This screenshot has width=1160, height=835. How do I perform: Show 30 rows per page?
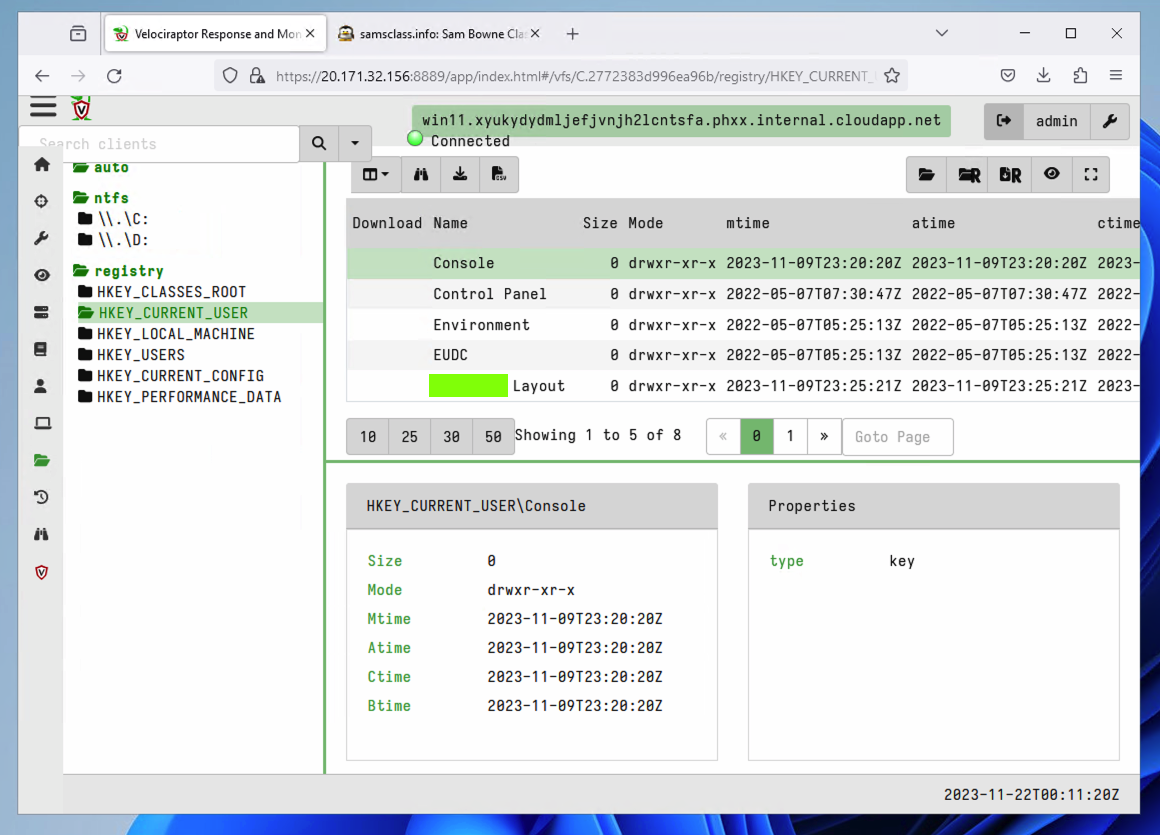451,436
